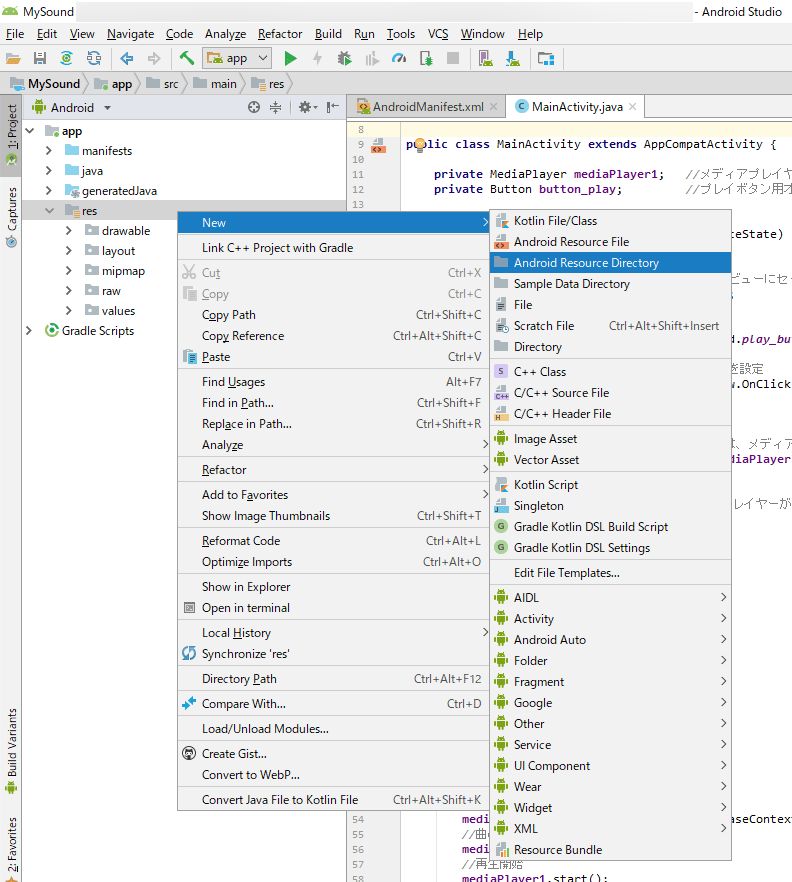Open the SDK Manager icon
Viewport: 792px width, 882px height.
pos(513,58)
